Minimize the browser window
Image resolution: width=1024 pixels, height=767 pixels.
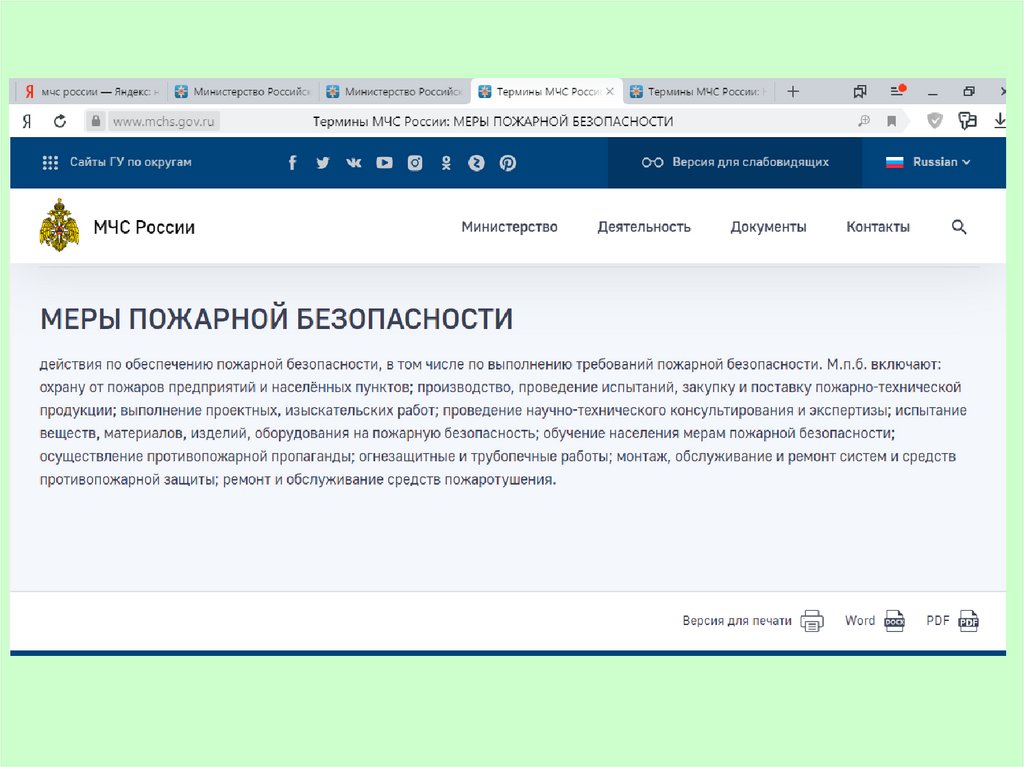[x=933, y=93]
